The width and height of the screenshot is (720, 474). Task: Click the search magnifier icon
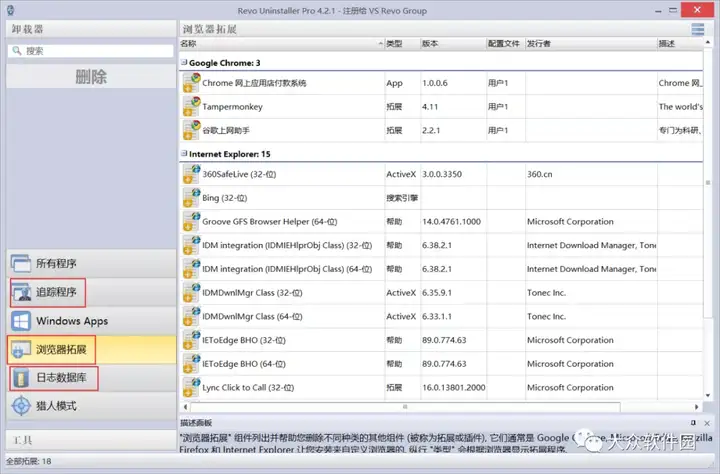point(17,51)
